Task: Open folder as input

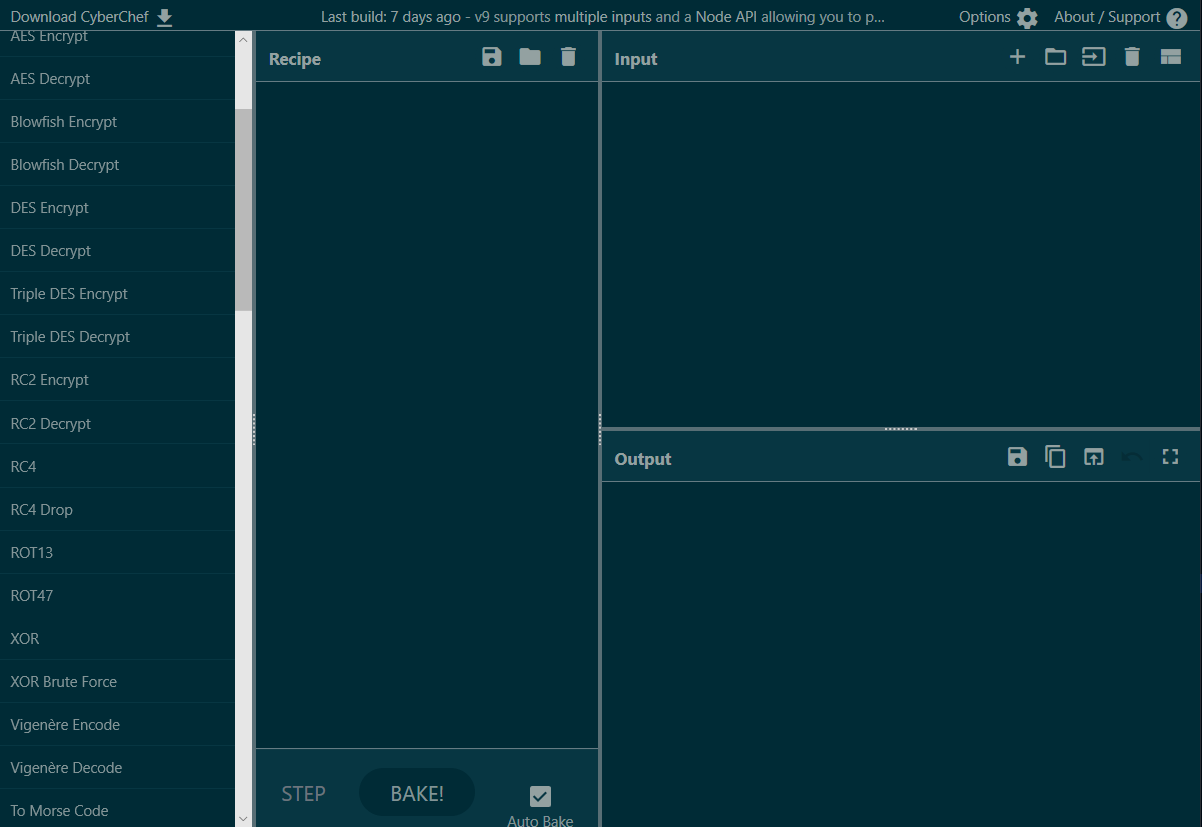Action: coord(1055,57)
